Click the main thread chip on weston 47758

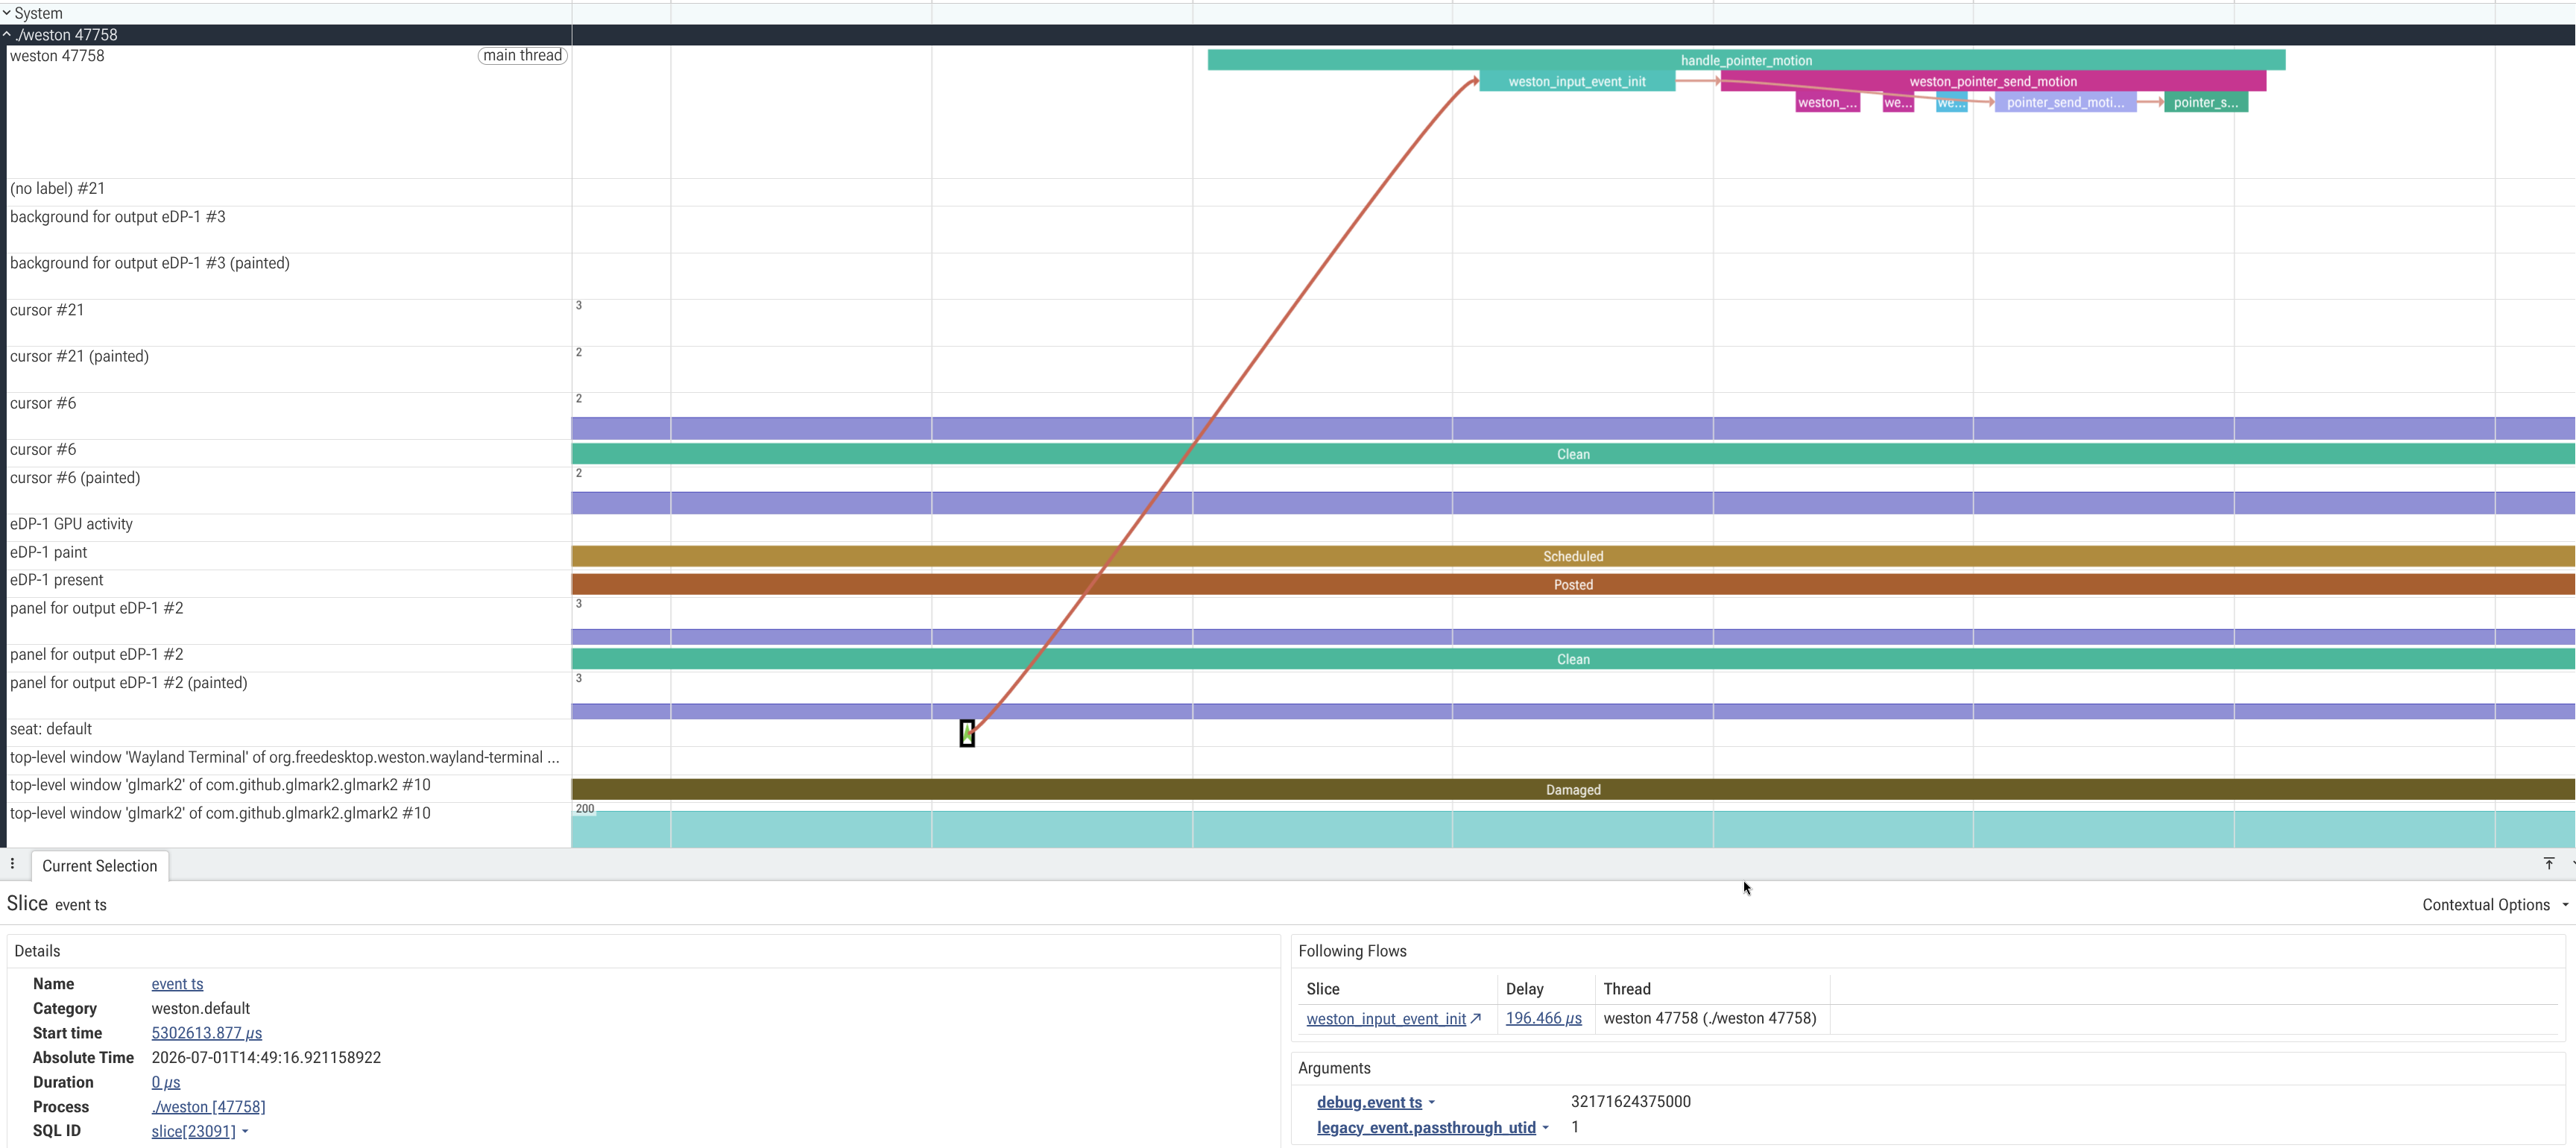[x=522, y=56]
